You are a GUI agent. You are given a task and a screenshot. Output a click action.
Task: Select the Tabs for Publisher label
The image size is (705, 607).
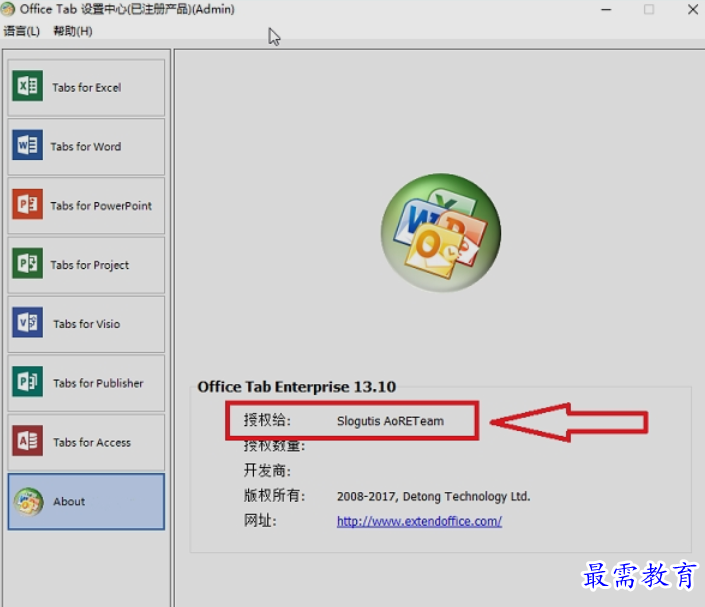pyautogui.click(x=98, y=384)
